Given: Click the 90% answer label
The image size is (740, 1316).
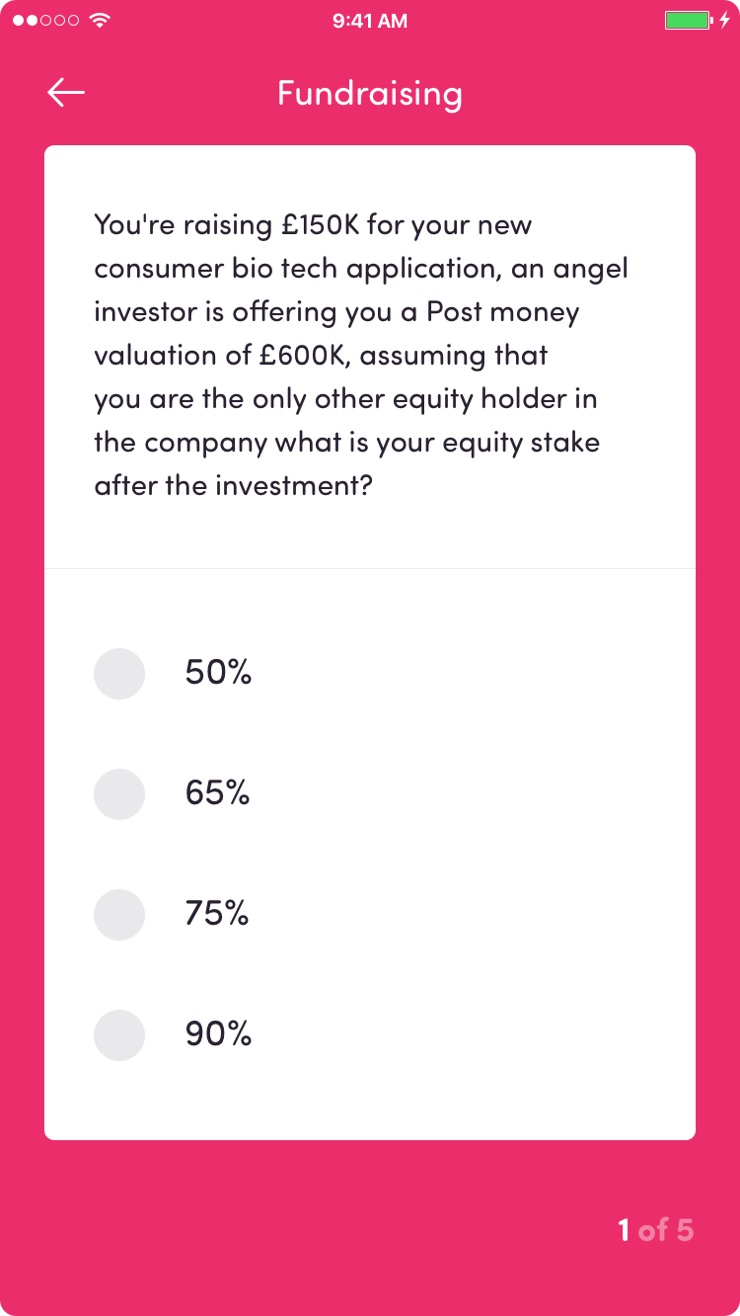Looking at the screenshot, I should pyautogui.click(x=218, y=1033).
